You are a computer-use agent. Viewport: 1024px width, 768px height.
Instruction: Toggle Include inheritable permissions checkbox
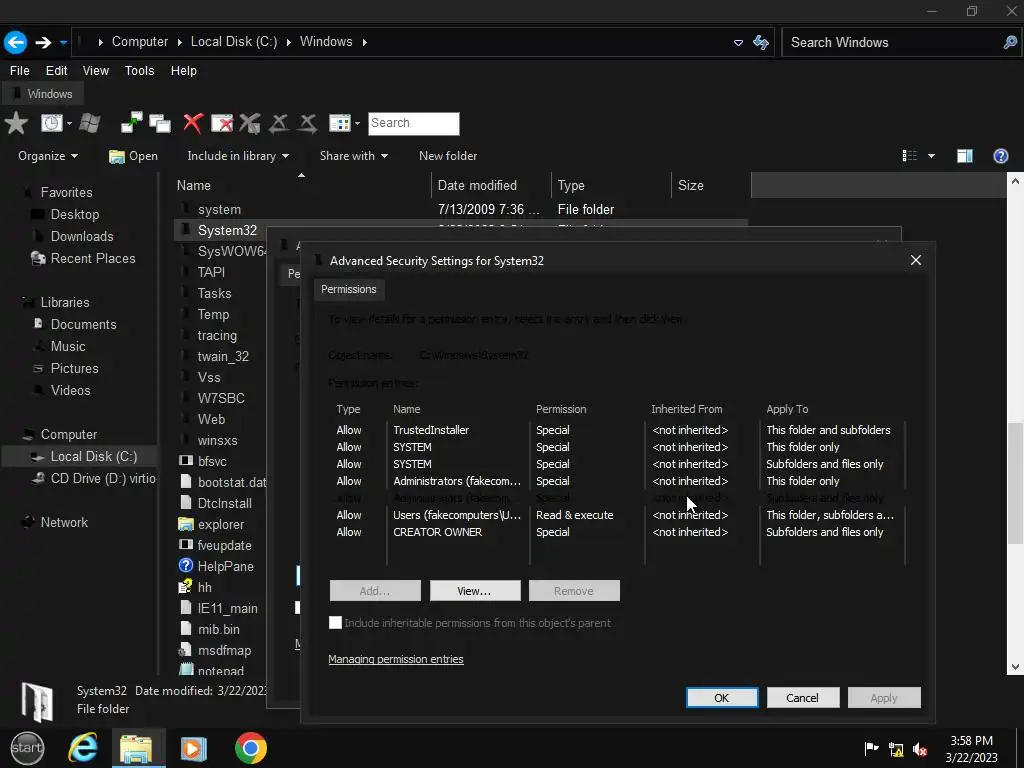pos(335,622)
